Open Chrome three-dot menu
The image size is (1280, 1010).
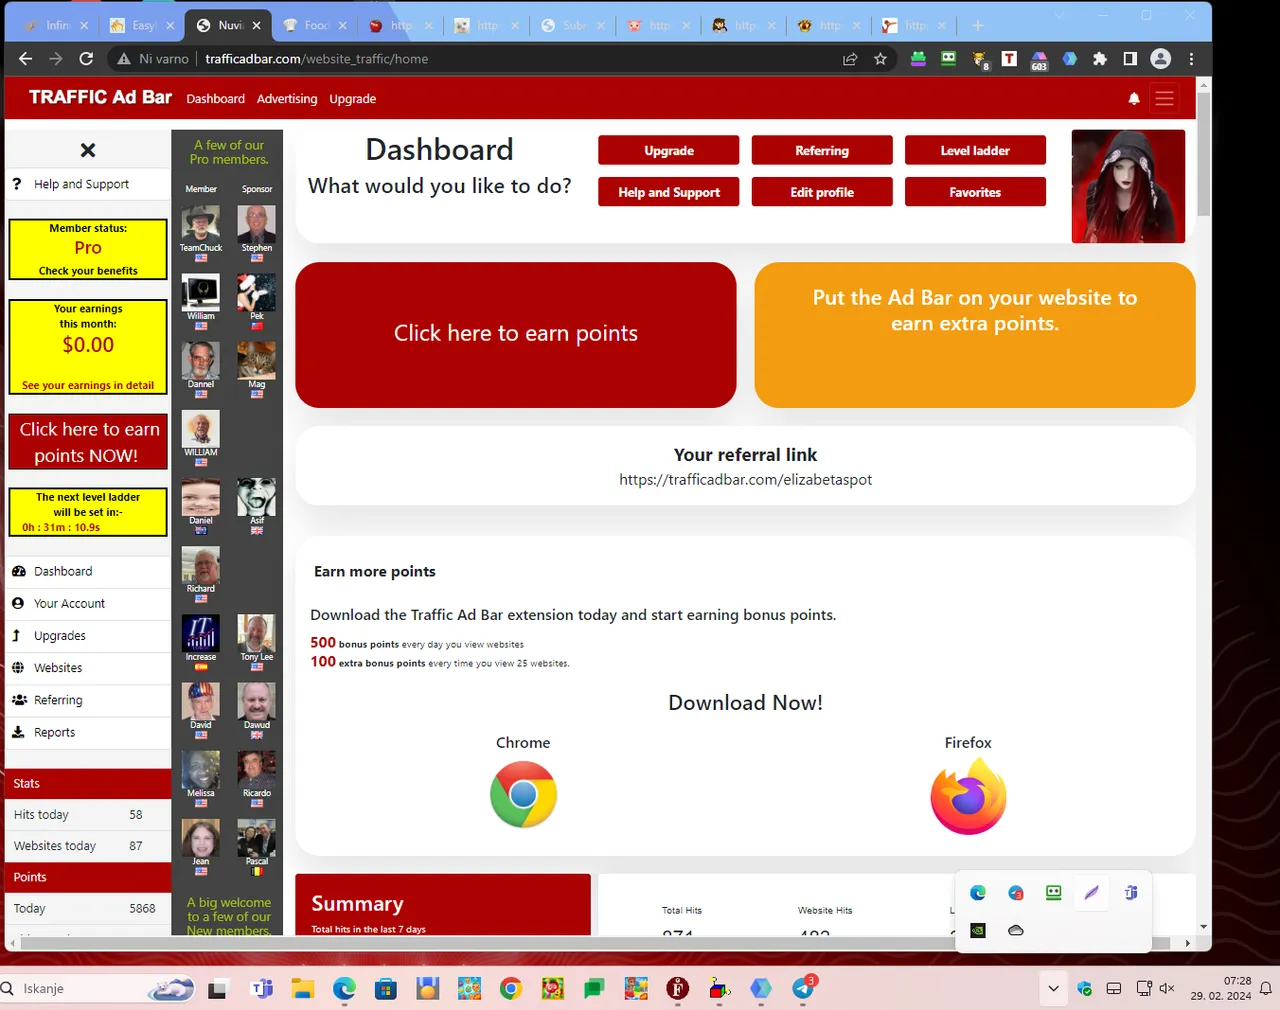point(1191,59)
